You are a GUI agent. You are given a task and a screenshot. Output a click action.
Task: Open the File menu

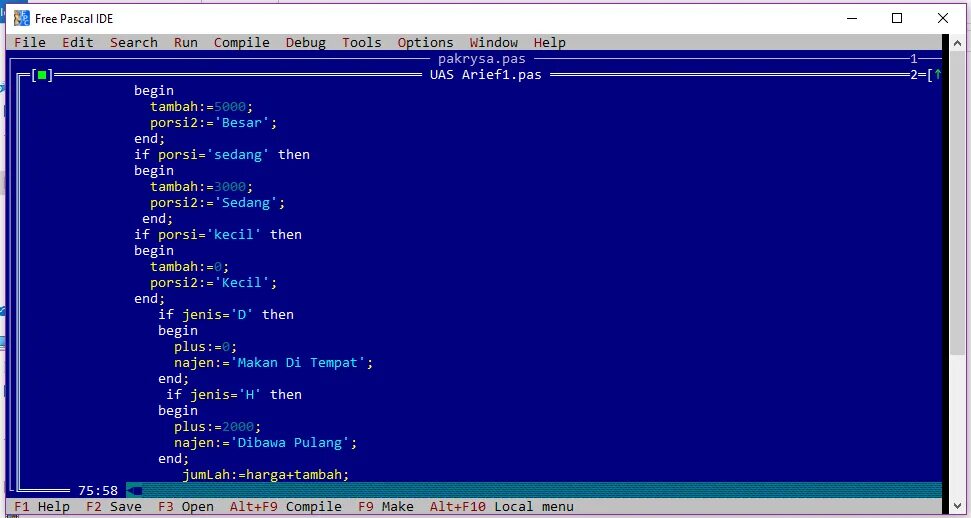(x=30, y=43)
